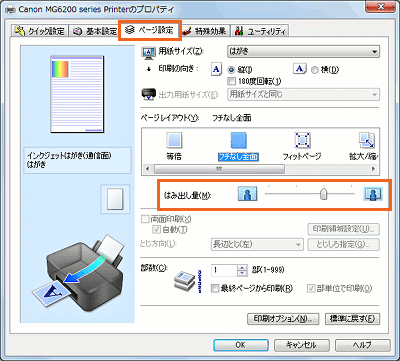Click the paper size monitor icon
The height and width of the screenshot is (361, 400).
tap(148, 53)
